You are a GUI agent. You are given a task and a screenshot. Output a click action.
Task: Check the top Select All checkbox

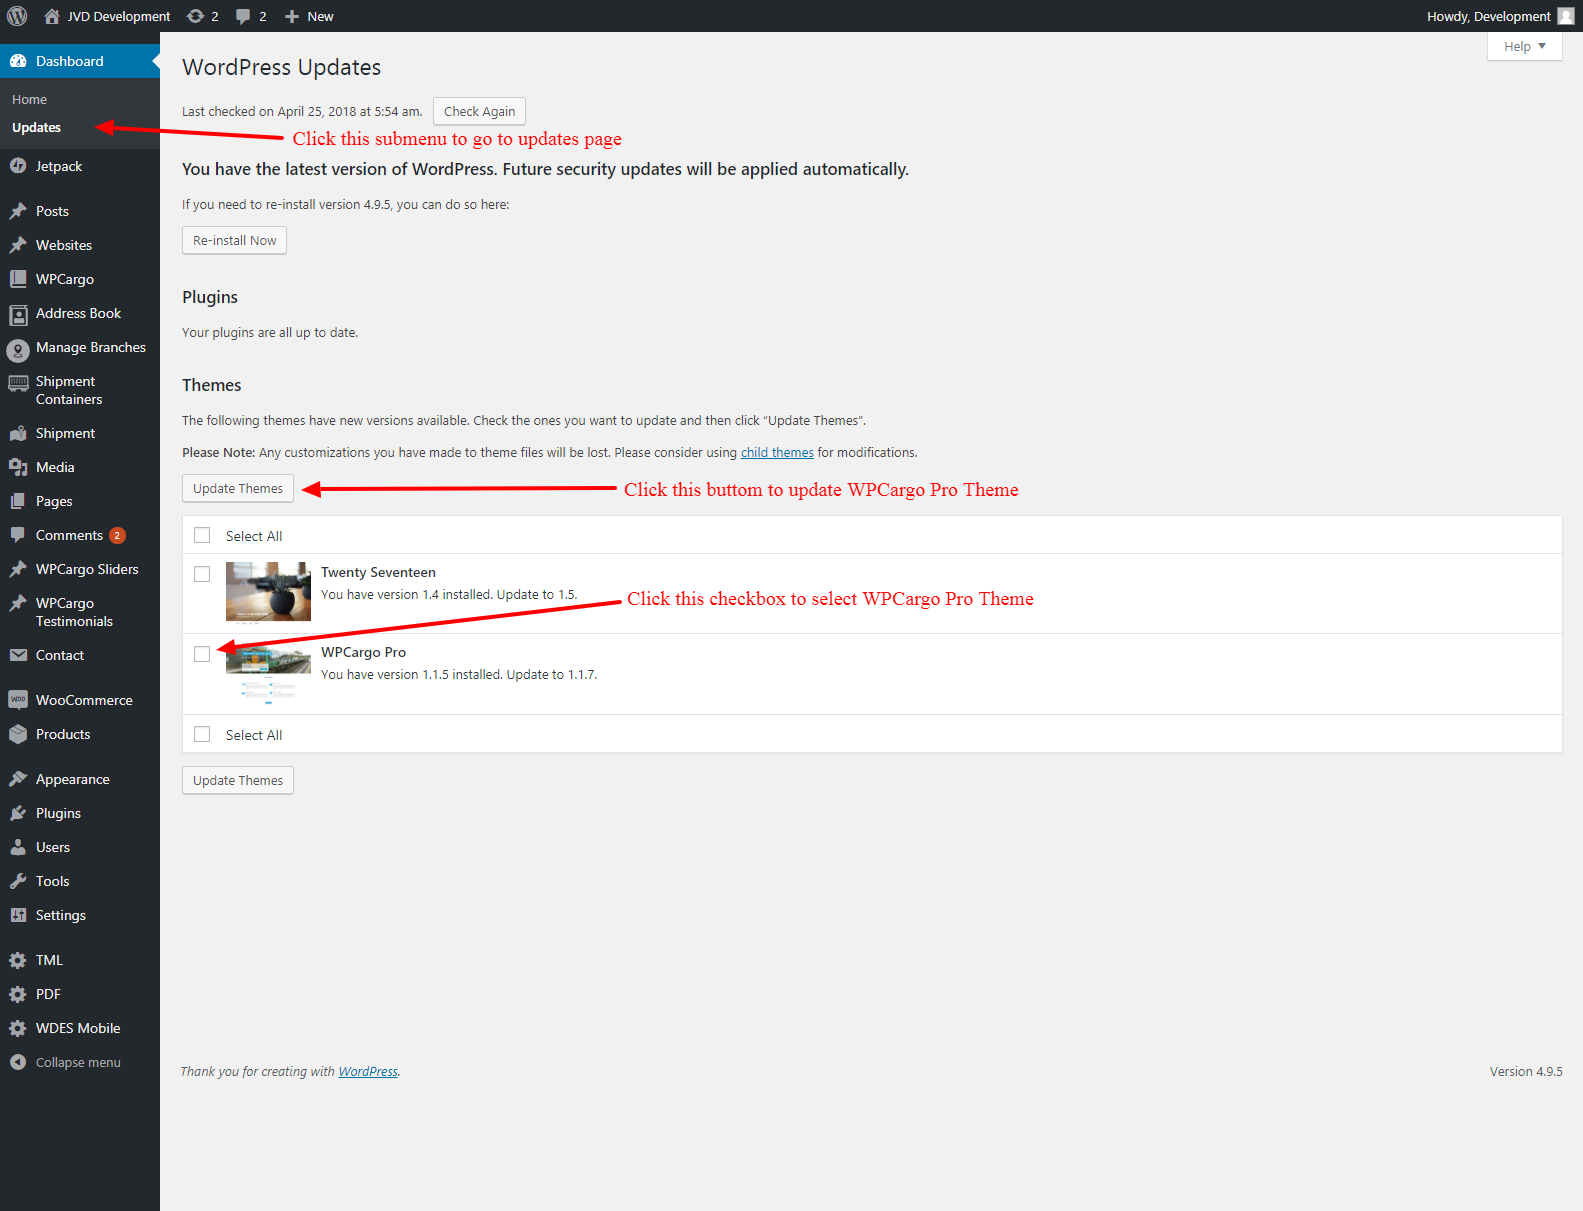pyautogui.click(x=202, y=535)
